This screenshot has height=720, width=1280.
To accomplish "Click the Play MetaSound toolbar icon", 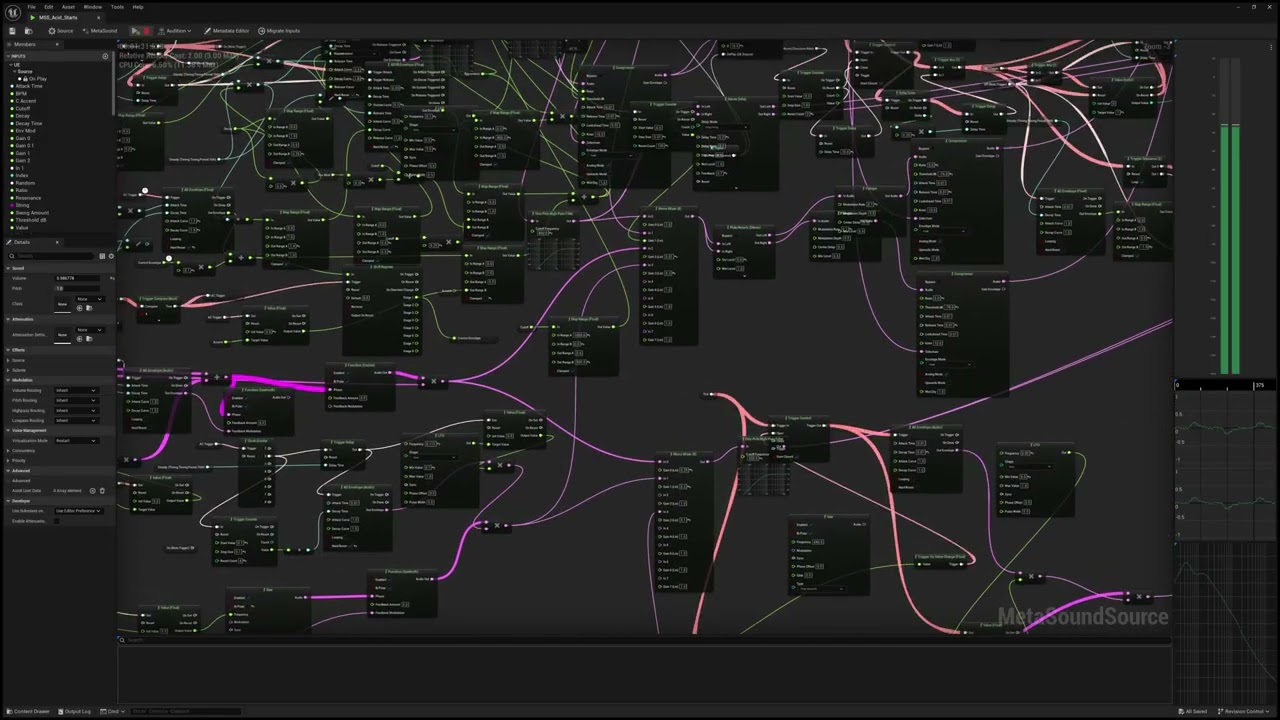I will [x=135, y=31].
